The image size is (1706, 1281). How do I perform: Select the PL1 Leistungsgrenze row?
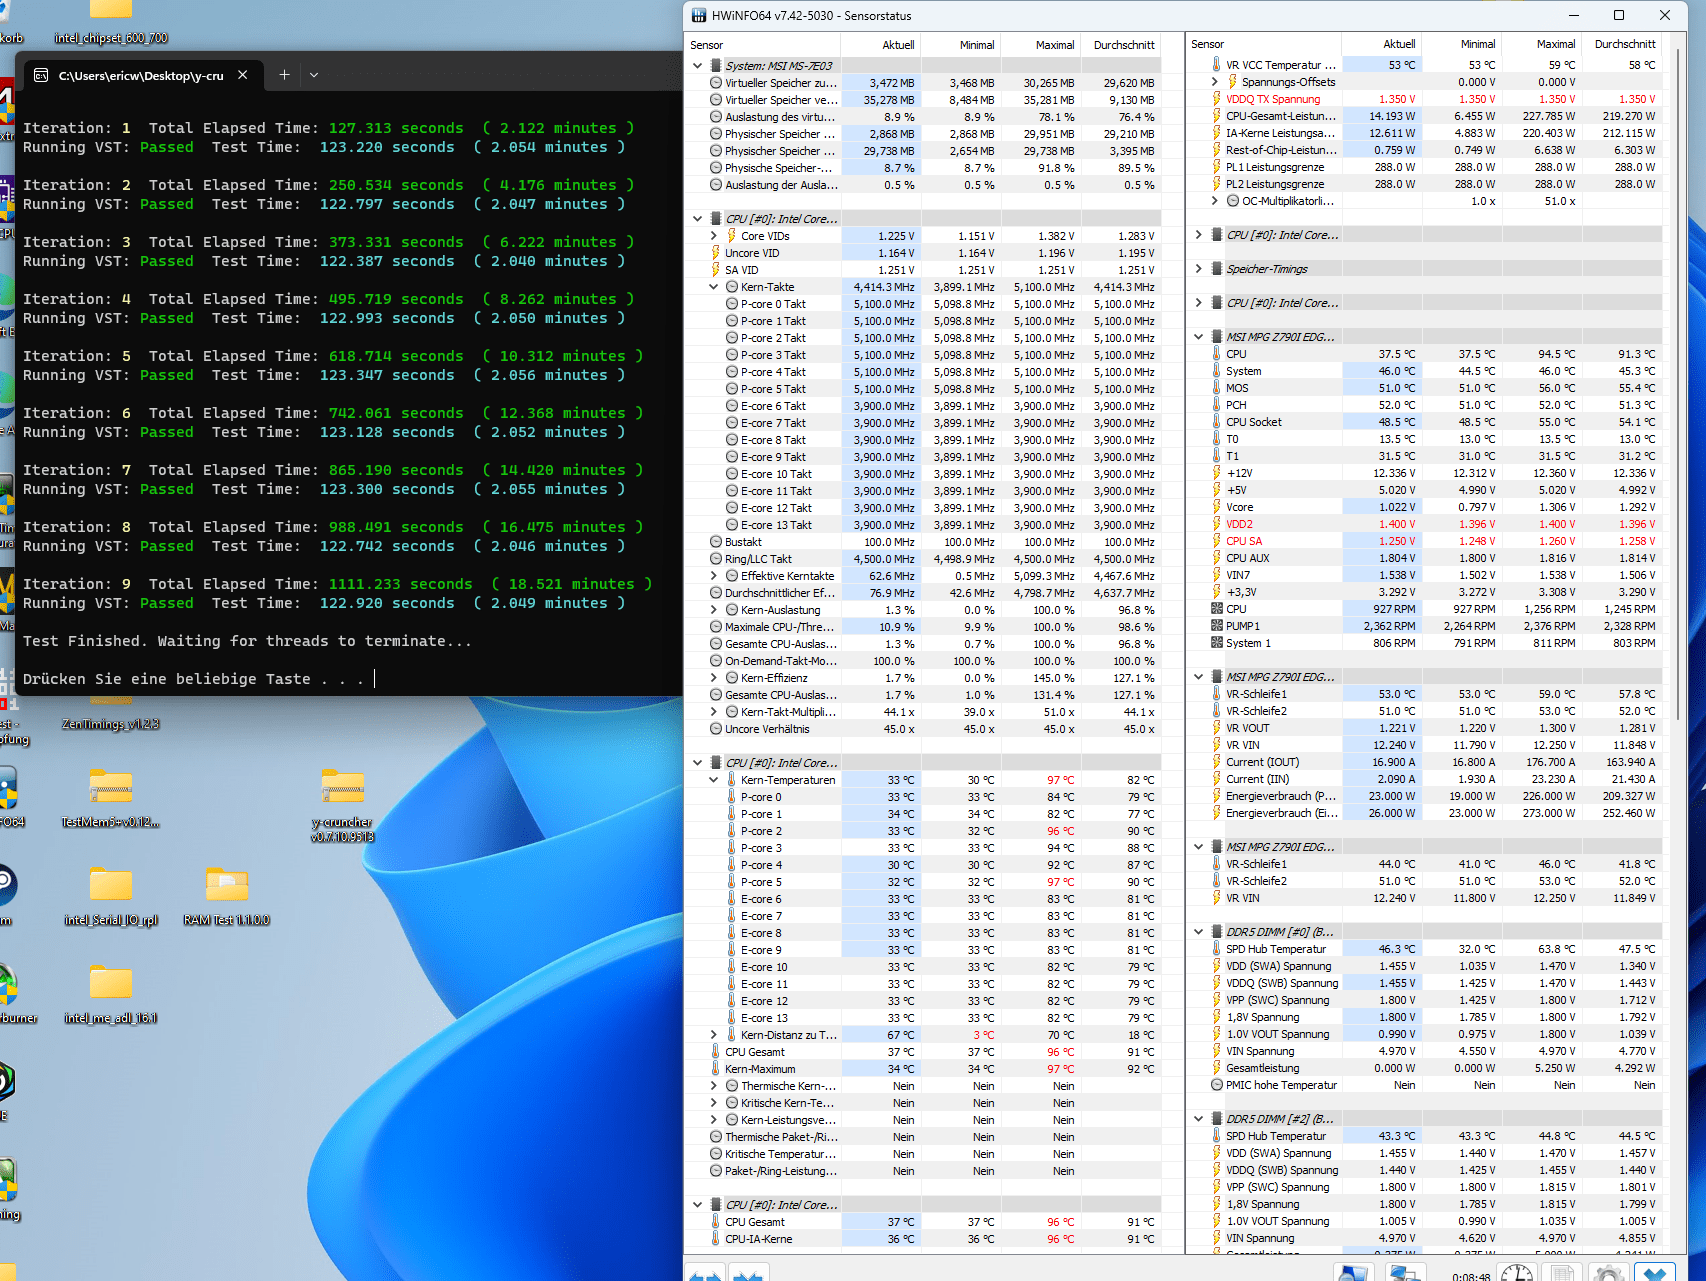click(1424, 167)
